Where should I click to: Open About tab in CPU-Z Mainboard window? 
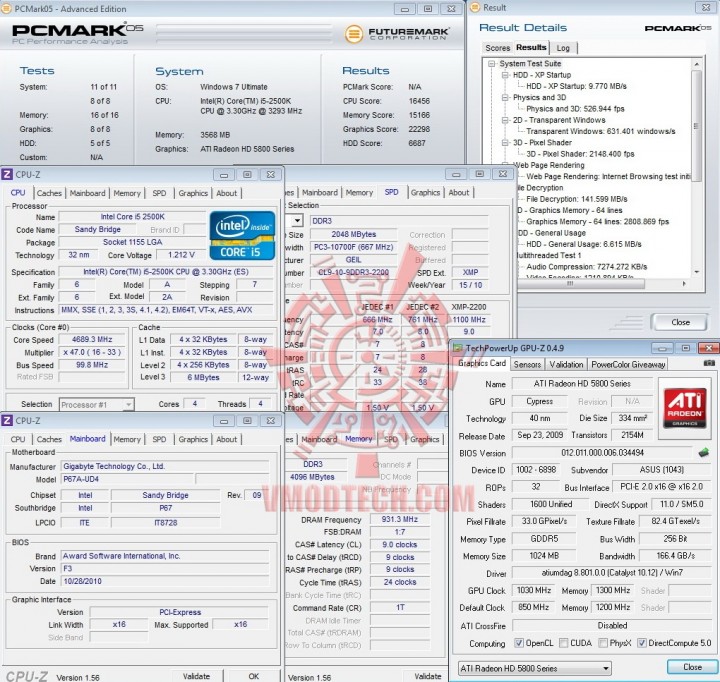[x=227, y=439]
